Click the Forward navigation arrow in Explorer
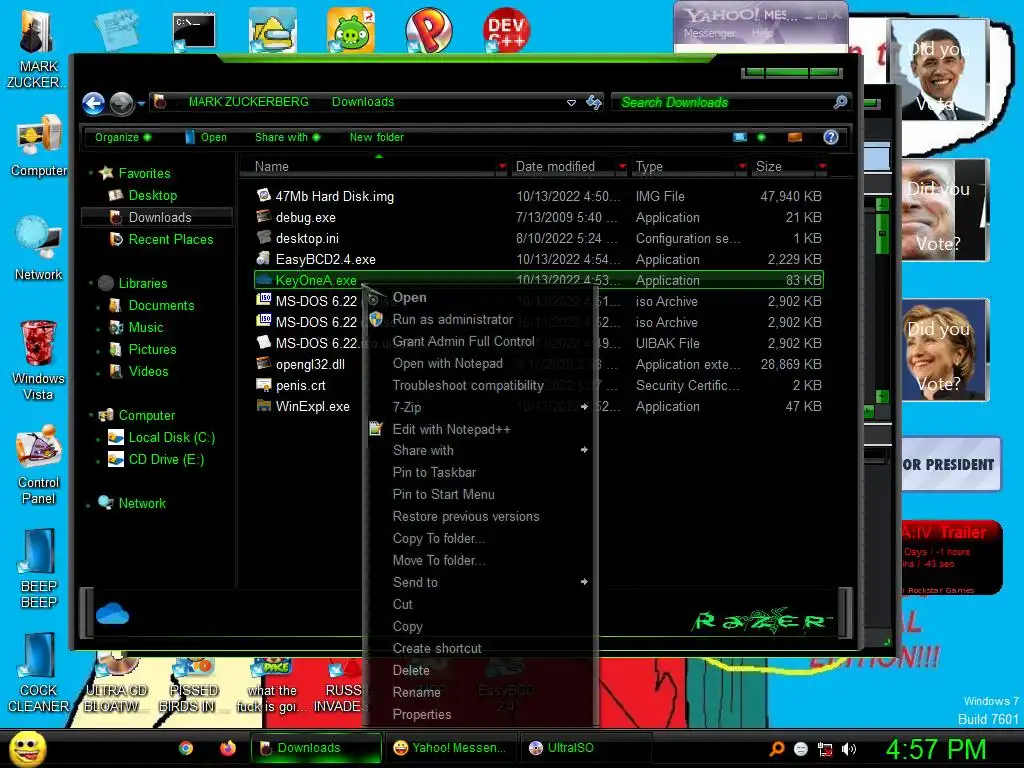 tap(121, 103)
